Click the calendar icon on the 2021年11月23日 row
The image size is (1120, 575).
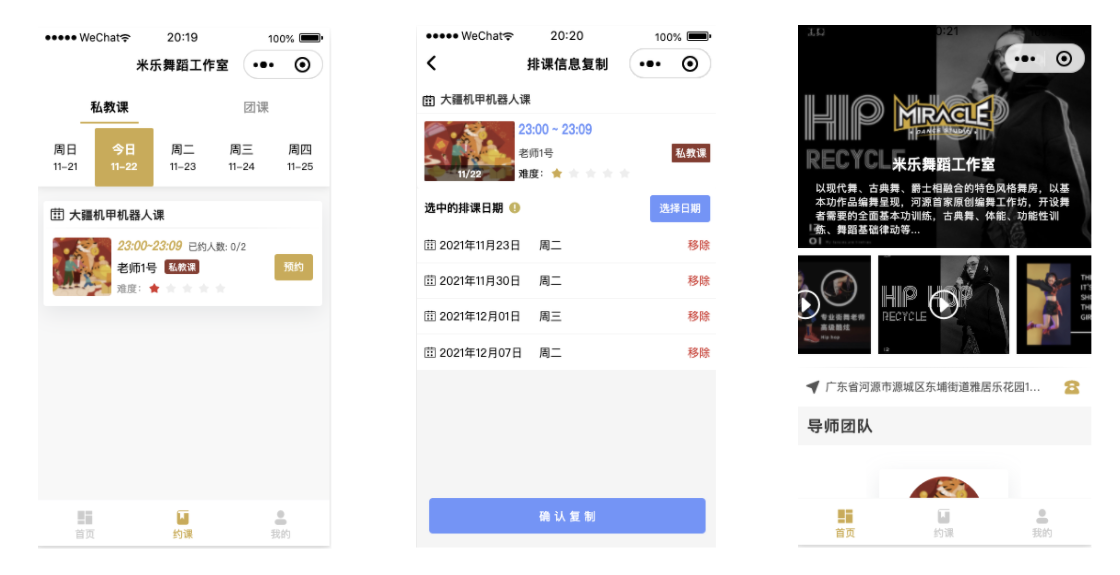point(430,245)
